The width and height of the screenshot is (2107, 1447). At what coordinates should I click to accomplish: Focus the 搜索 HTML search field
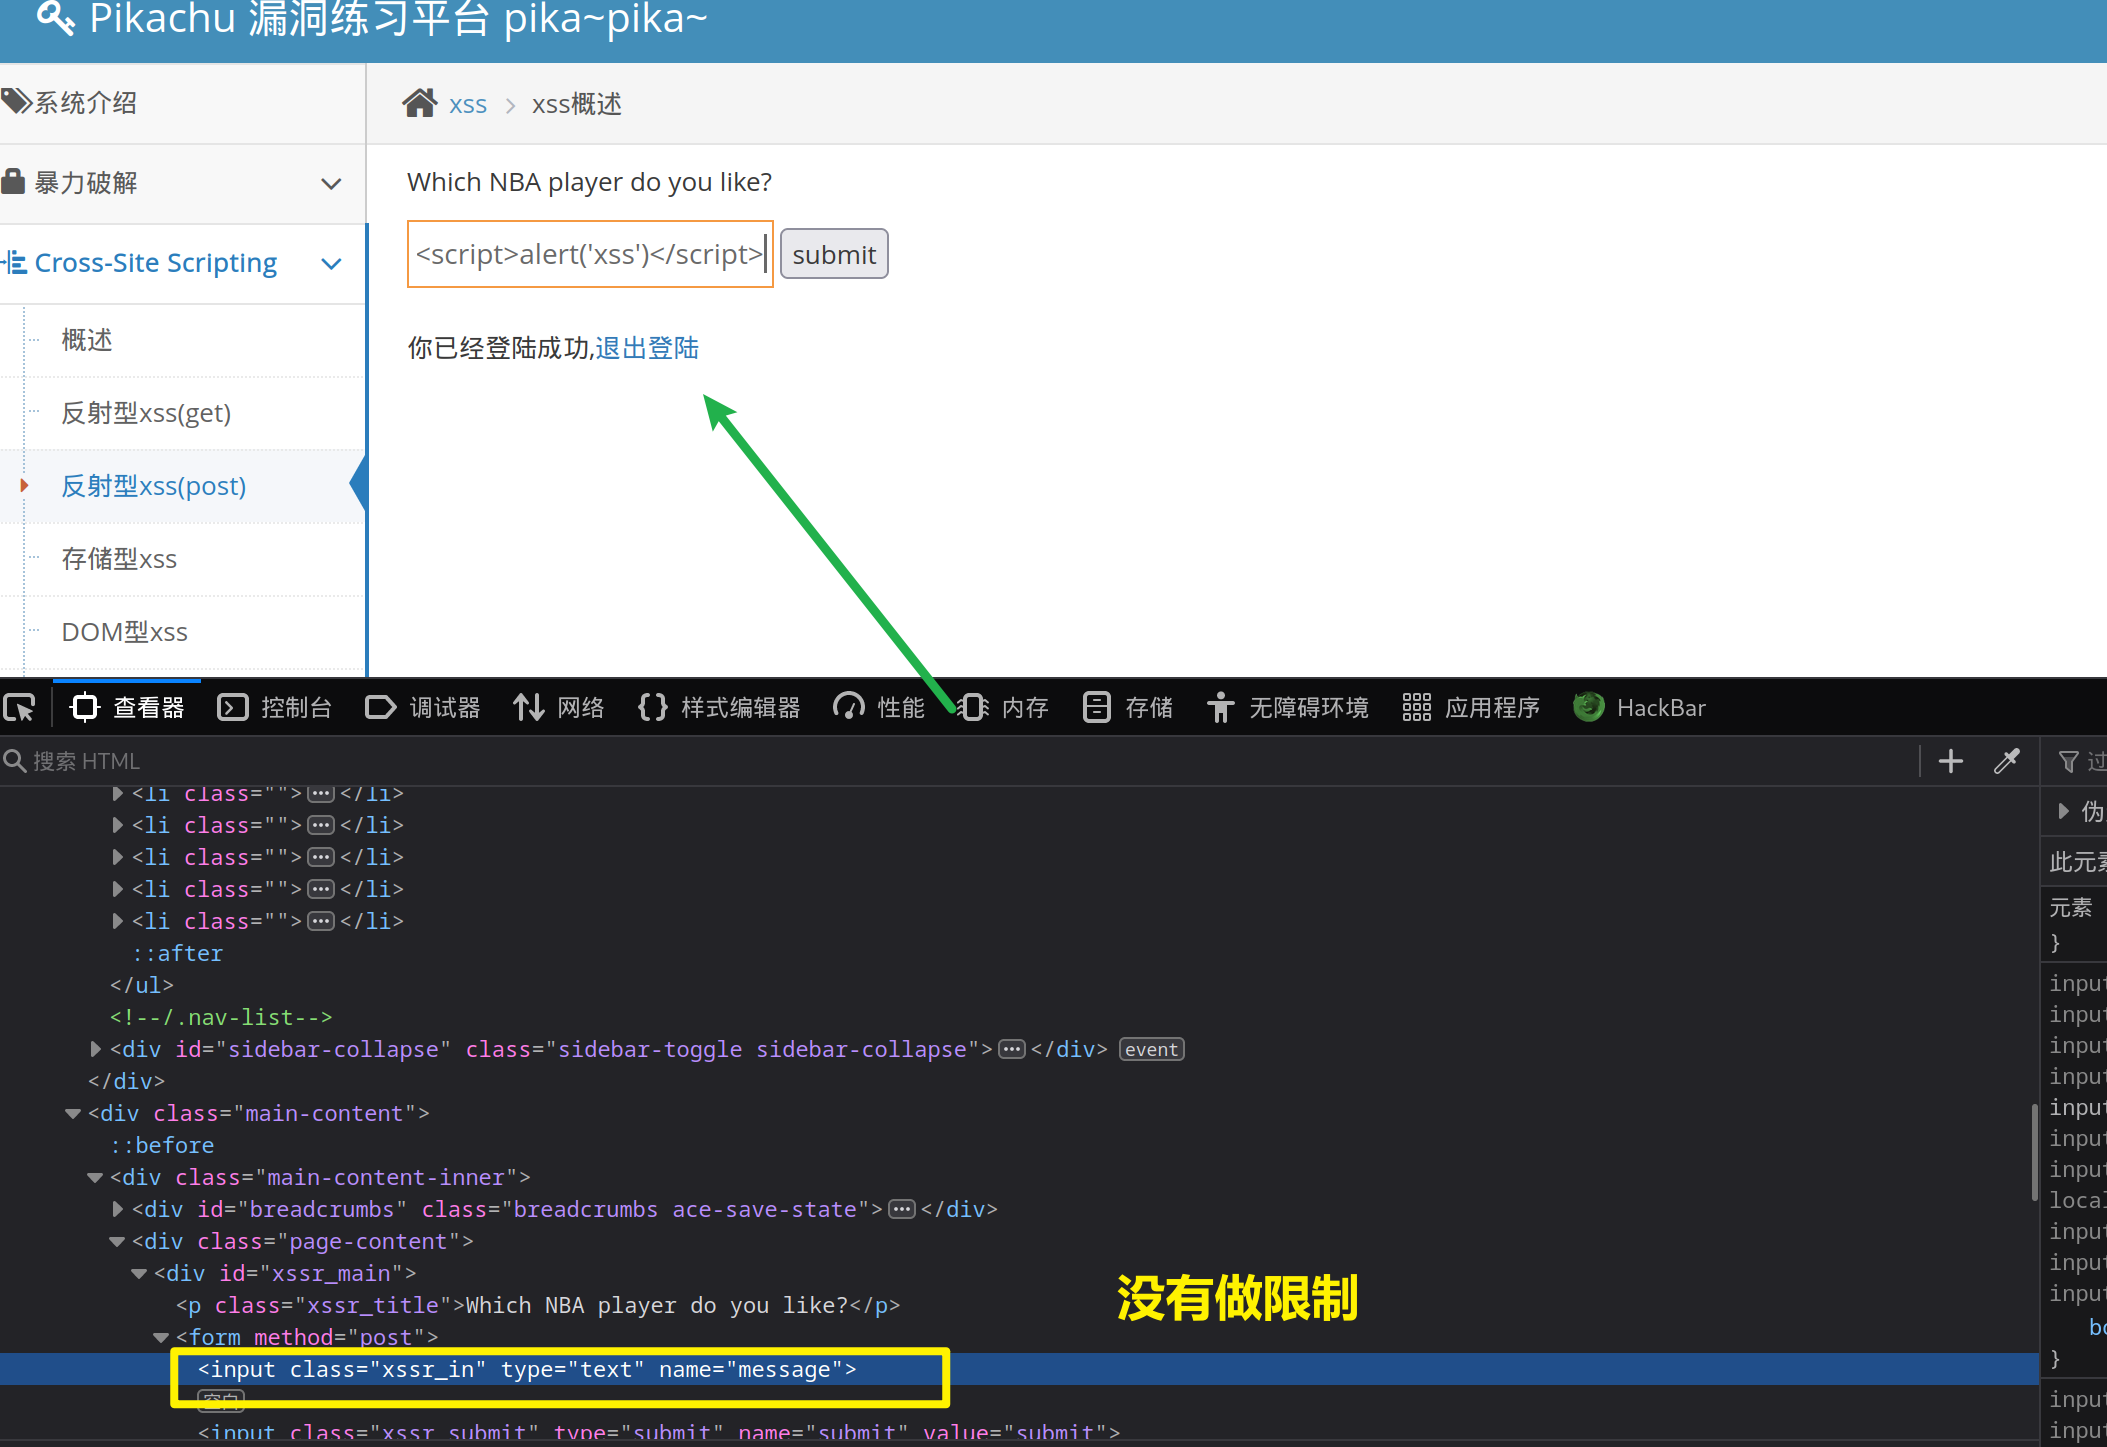[960, 762]
